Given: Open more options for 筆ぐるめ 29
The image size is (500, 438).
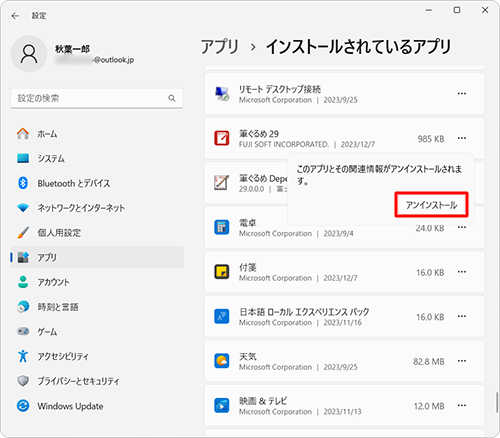Looking at the screenshot, I should [462, 138].
